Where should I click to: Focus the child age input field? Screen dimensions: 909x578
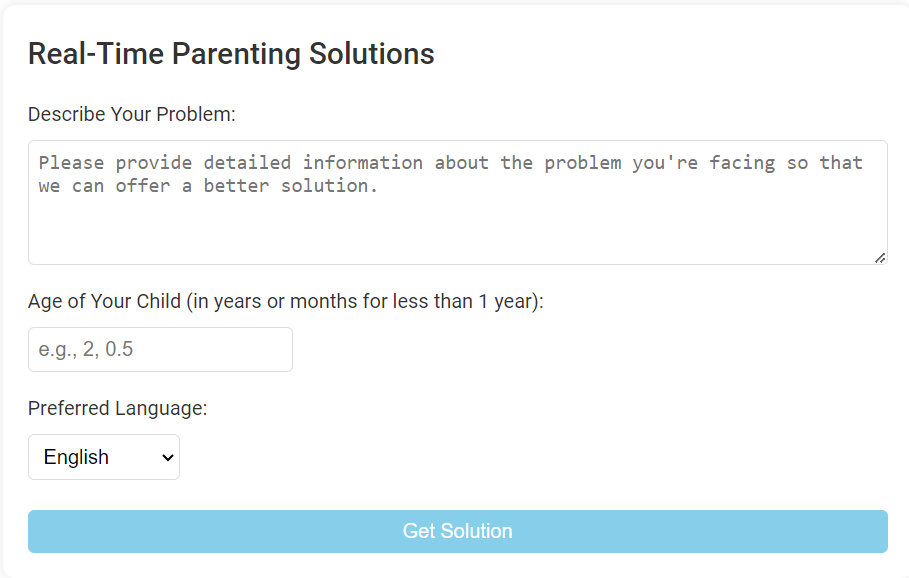(x=160, y=350)
